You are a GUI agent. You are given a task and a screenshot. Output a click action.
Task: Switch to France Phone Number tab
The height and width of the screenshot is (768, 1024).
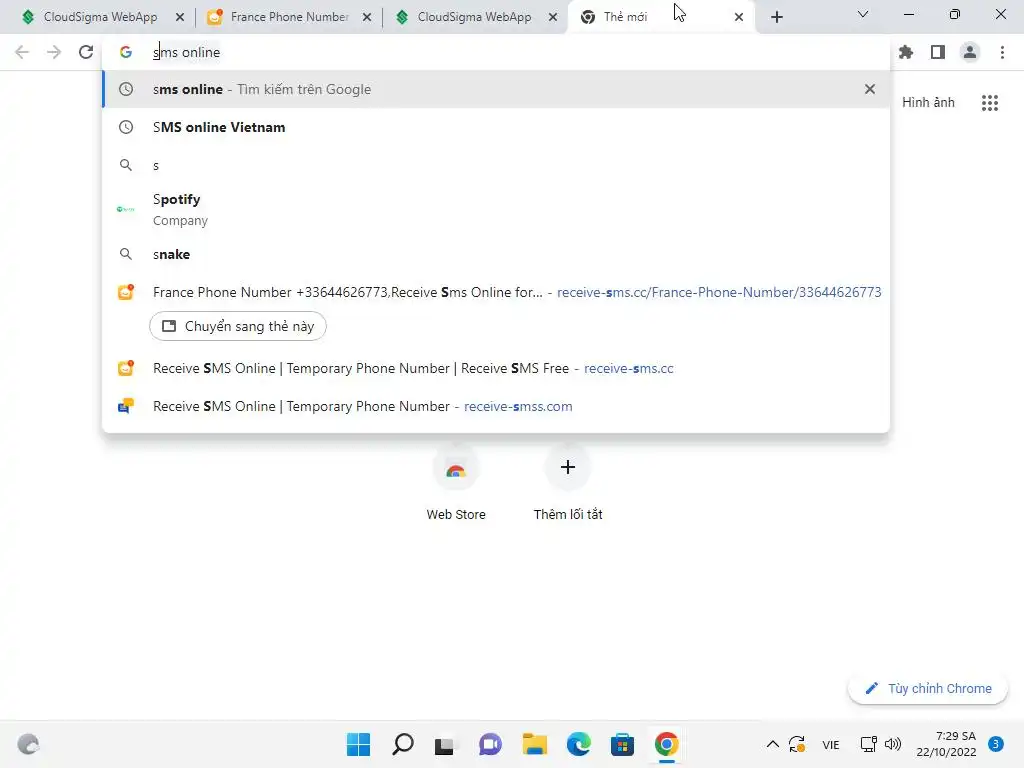click(289, 17)
